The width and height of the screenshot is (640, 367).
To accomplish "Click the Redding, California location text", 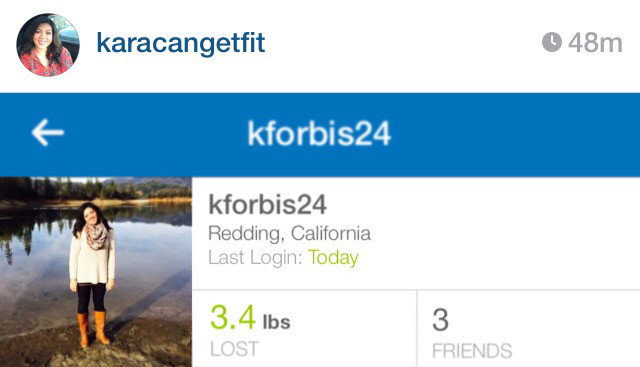I will (x=289, y=234).
